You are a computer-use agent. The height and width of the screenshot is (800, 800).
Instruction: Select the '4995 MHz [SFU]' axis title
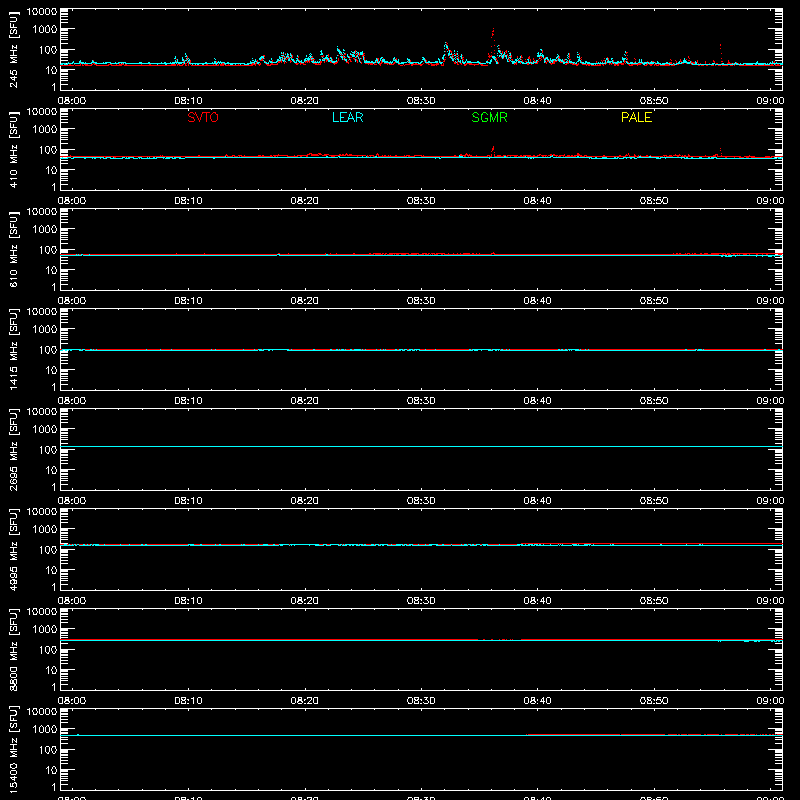pyautogui.click(x=13, y=549)
